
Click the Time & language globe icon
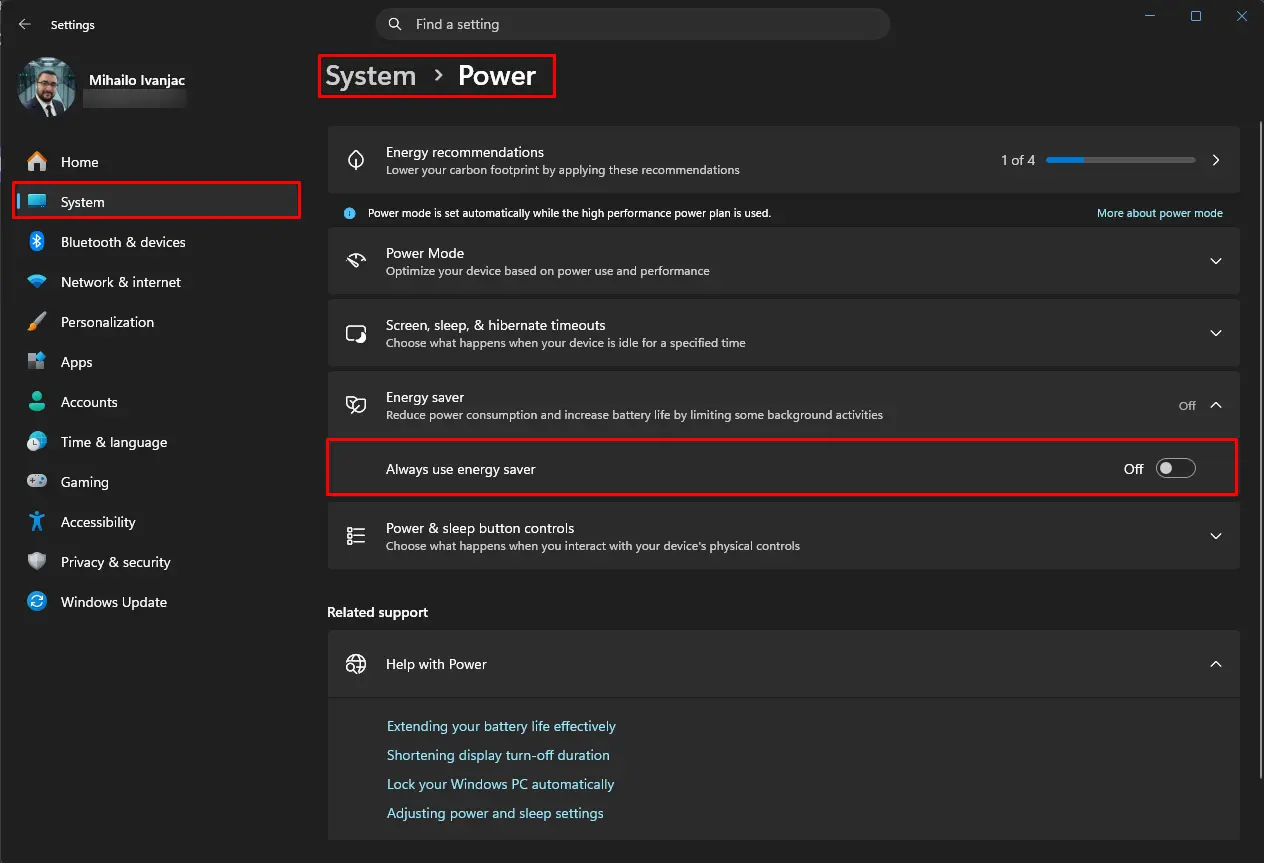(37, 442)
